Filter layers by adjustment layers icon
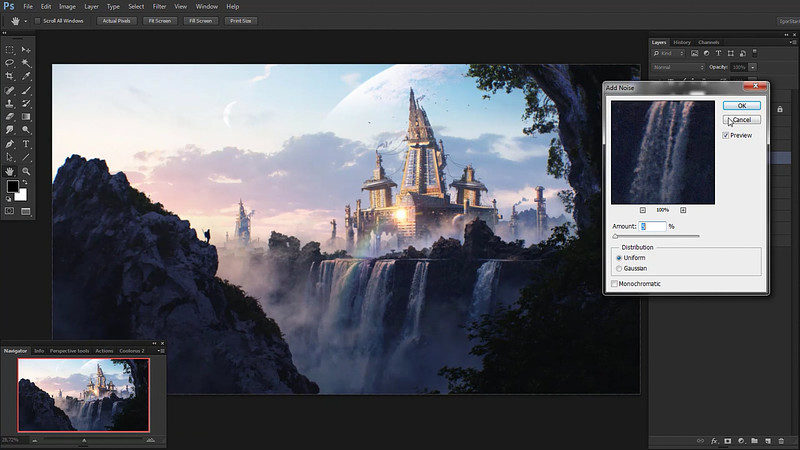The image size is (800, 450). click(x=706, y=53)
